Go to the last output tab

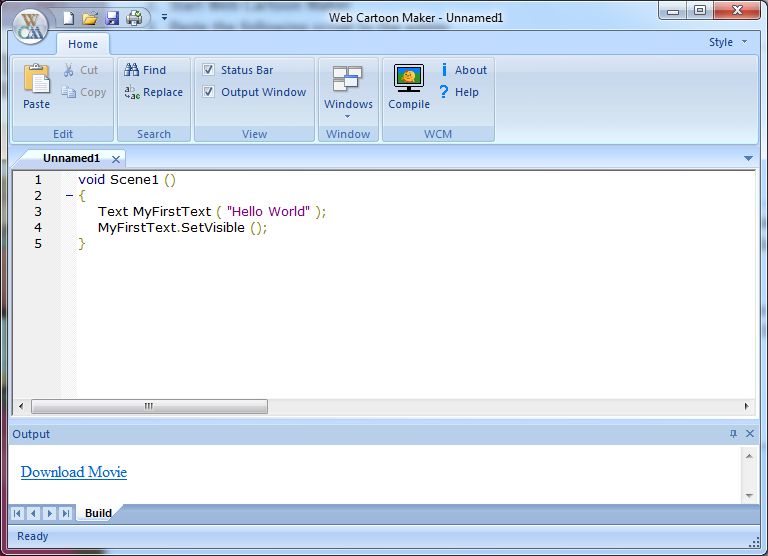coord(66,513)
